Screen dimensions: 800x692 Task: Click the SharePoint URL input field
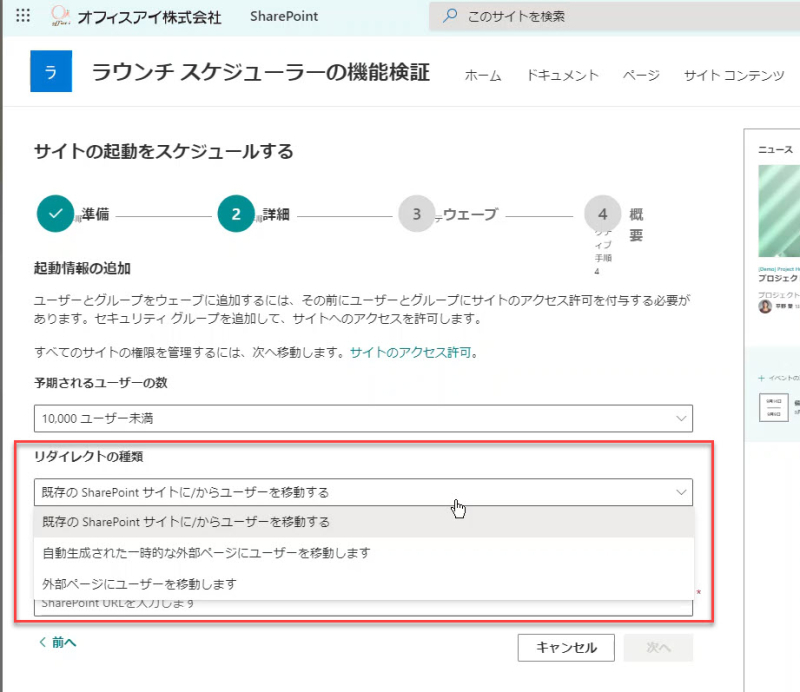coord(363,607)
